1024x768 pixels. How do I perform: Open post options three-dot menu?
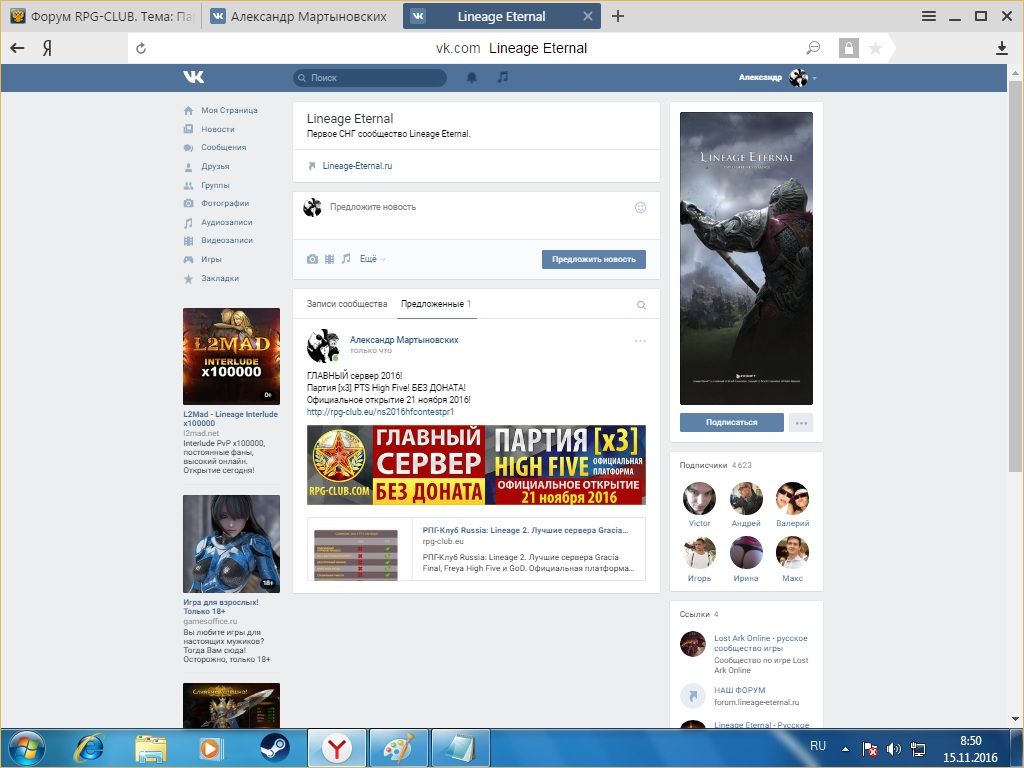[x=640, y=341]
